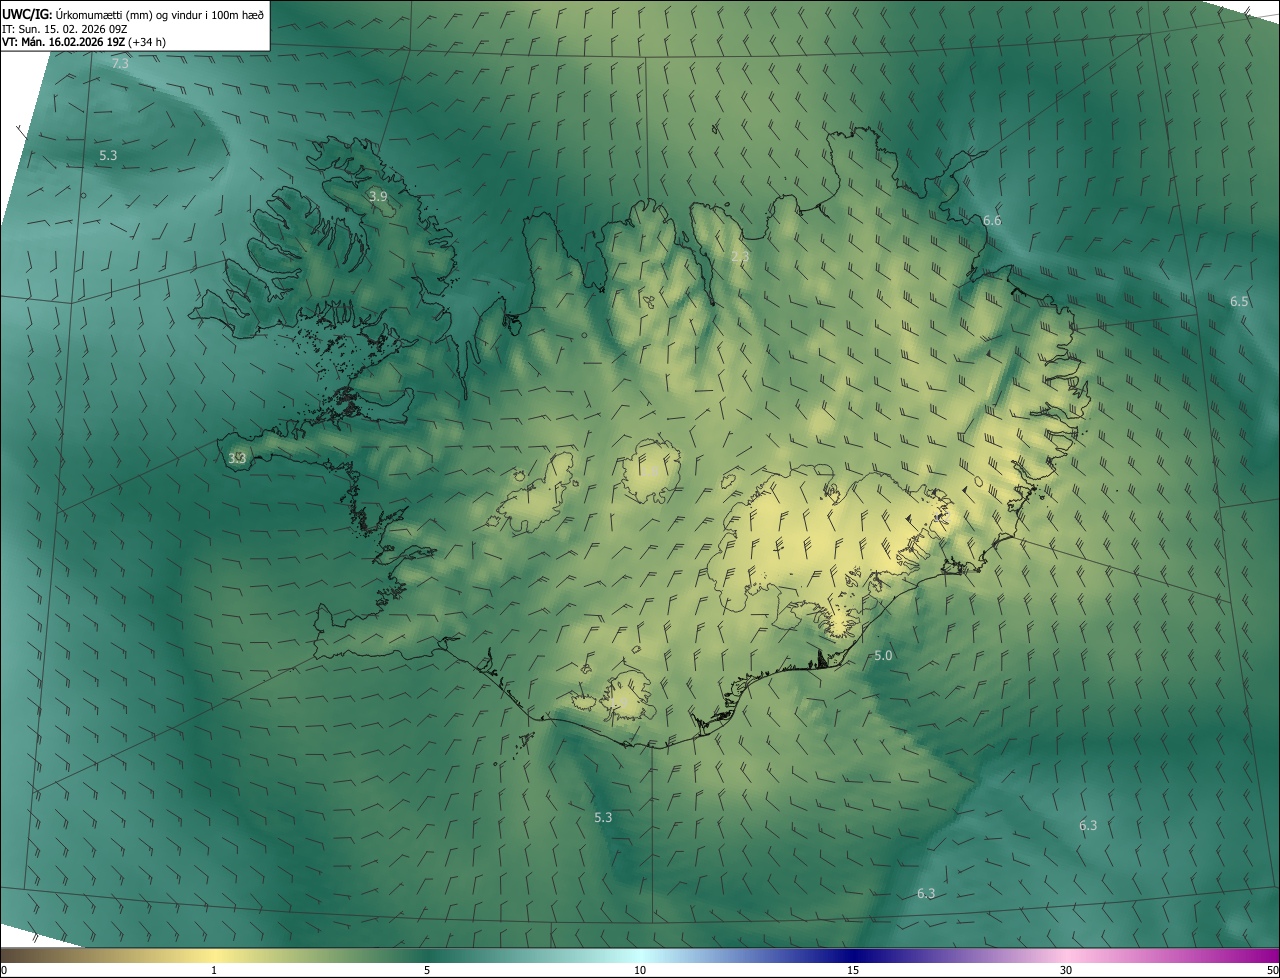Viewport: 1280px width, 978px height.
Task: Click the 6.5 value label east of Iceland
Action: pos(1239,301)
